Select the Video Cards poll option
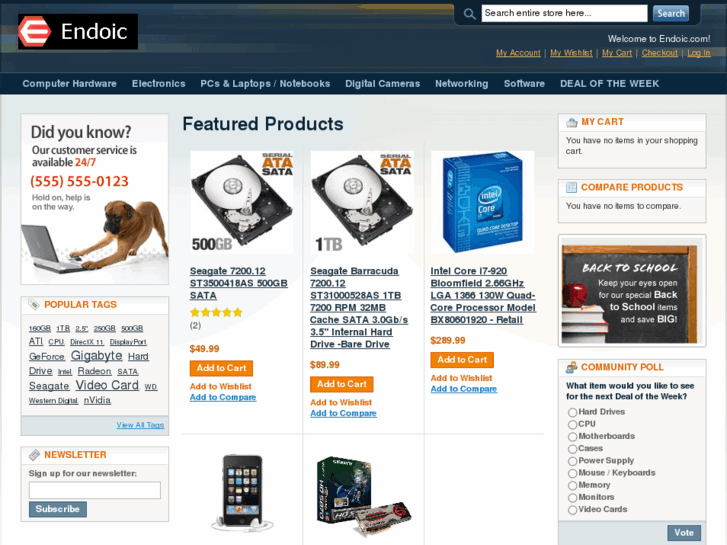This screenshot has height=545, width=727. (573, 510)
